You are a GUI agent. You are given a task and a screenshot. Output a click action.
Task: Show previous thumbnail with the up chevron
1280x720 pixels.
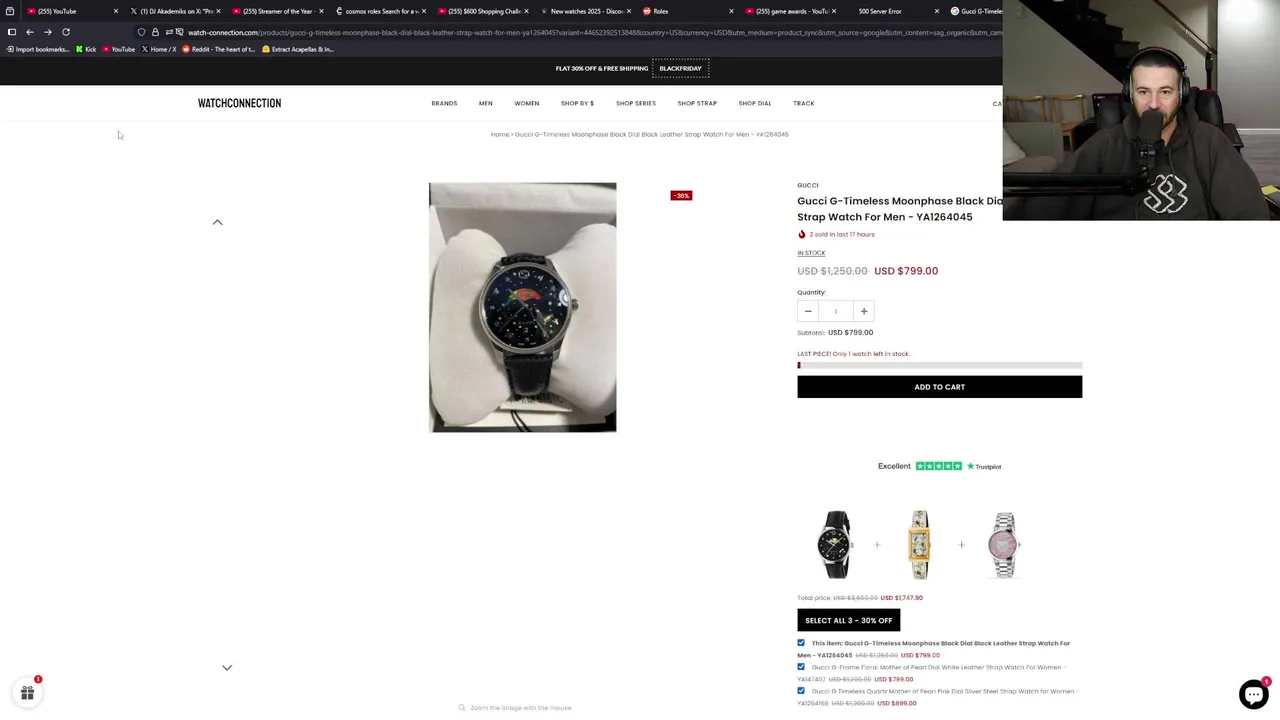click(217, 222)
